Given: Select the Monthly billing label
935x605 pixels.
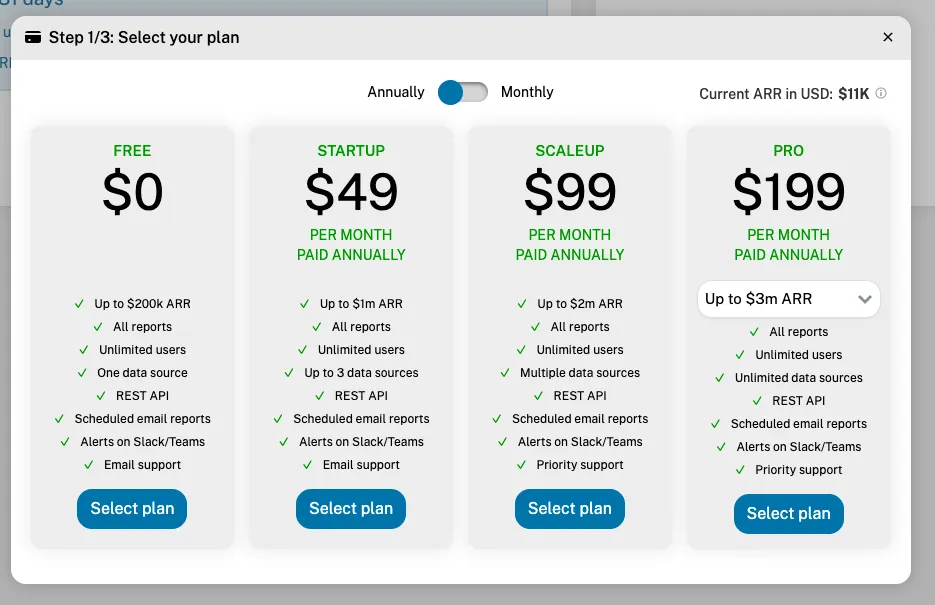Looking at the screenshot, I should click(x=527, y=92).
